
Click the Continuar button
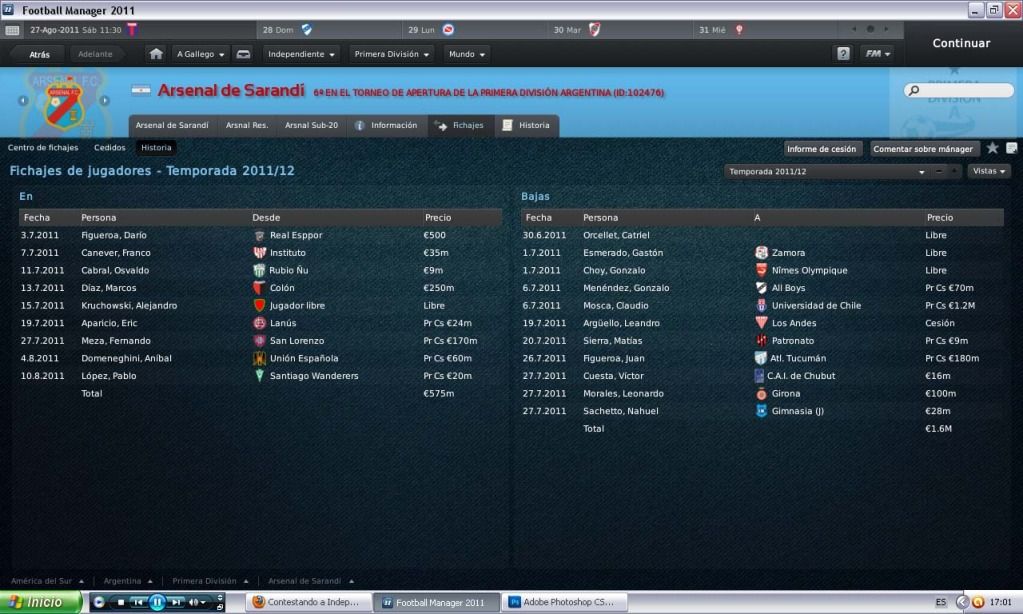961,43
